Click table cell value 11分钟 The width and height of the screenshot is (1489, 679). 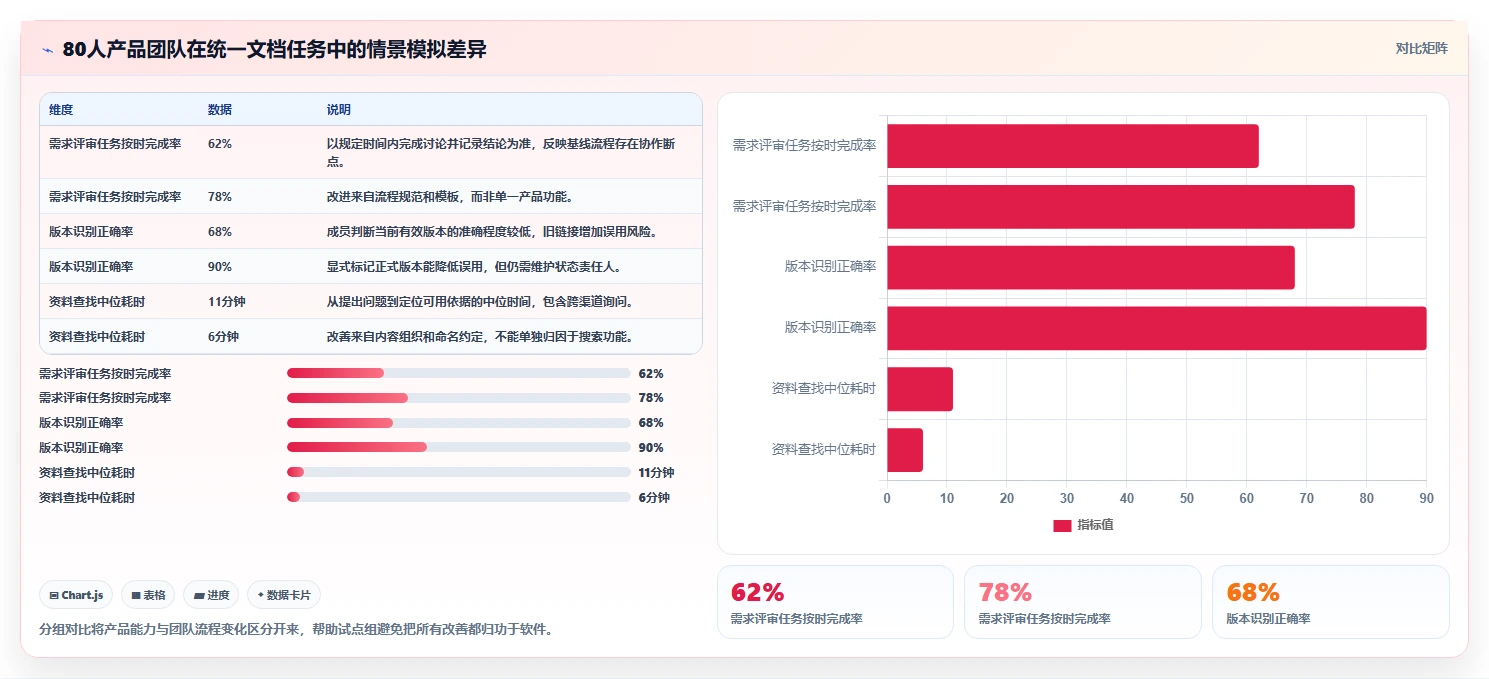click(227, 301)
